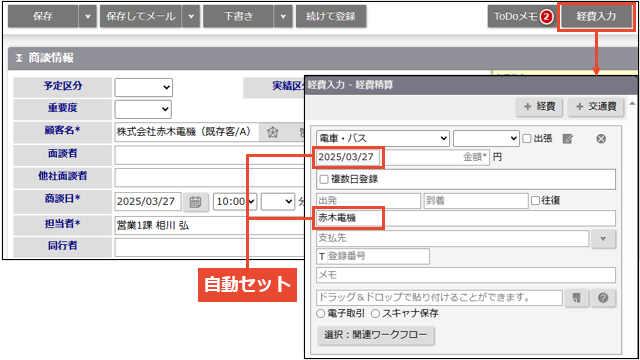This screenshot has width=640, height=360.
Task: Click the help question mark icon
Action: click(x=603, y=298)
